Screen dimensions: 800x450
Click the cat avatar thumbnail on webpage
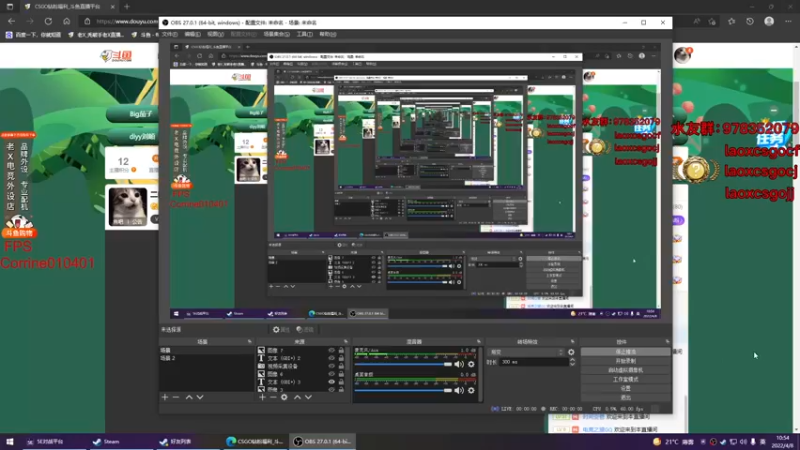coord(128,207)
